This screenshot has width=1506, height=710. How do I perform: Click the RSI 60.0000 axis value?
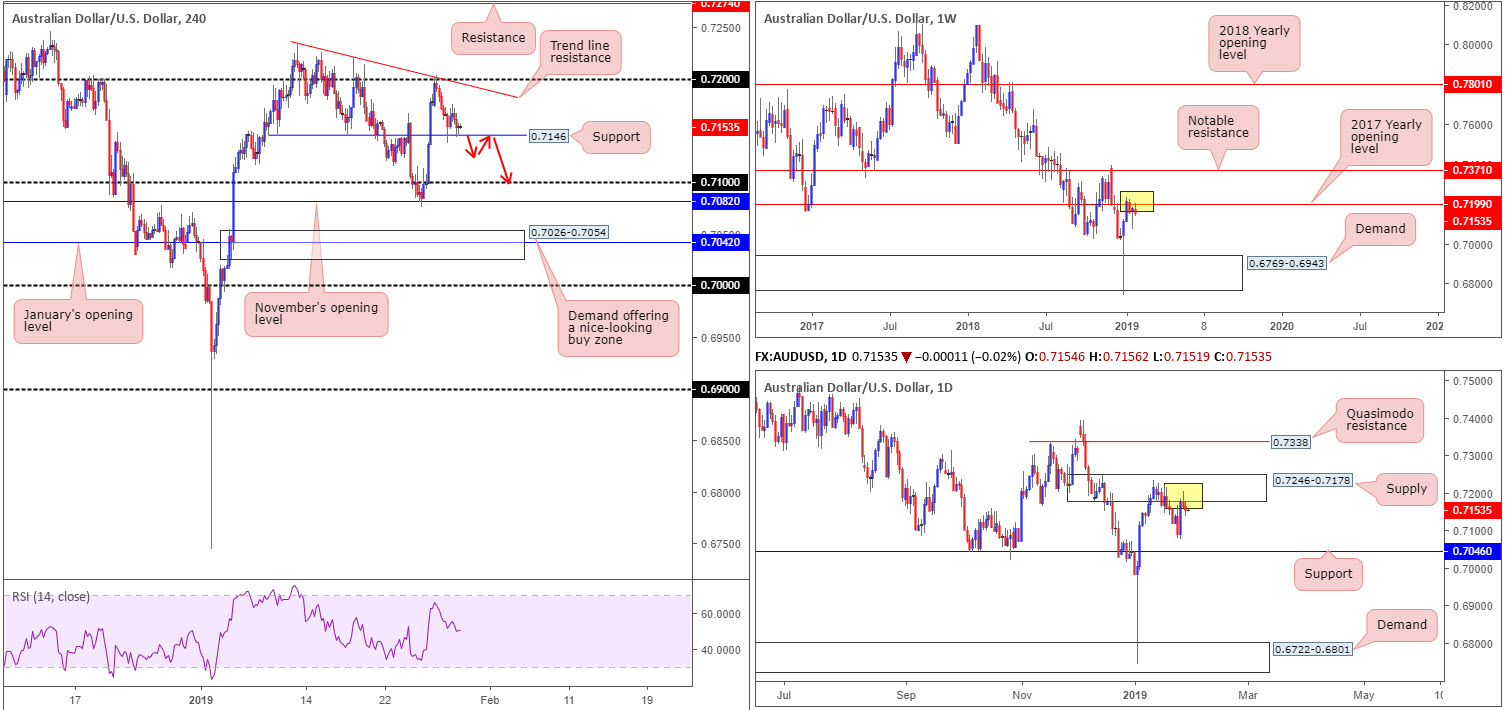pyautogui.click(x=719, y=614)
